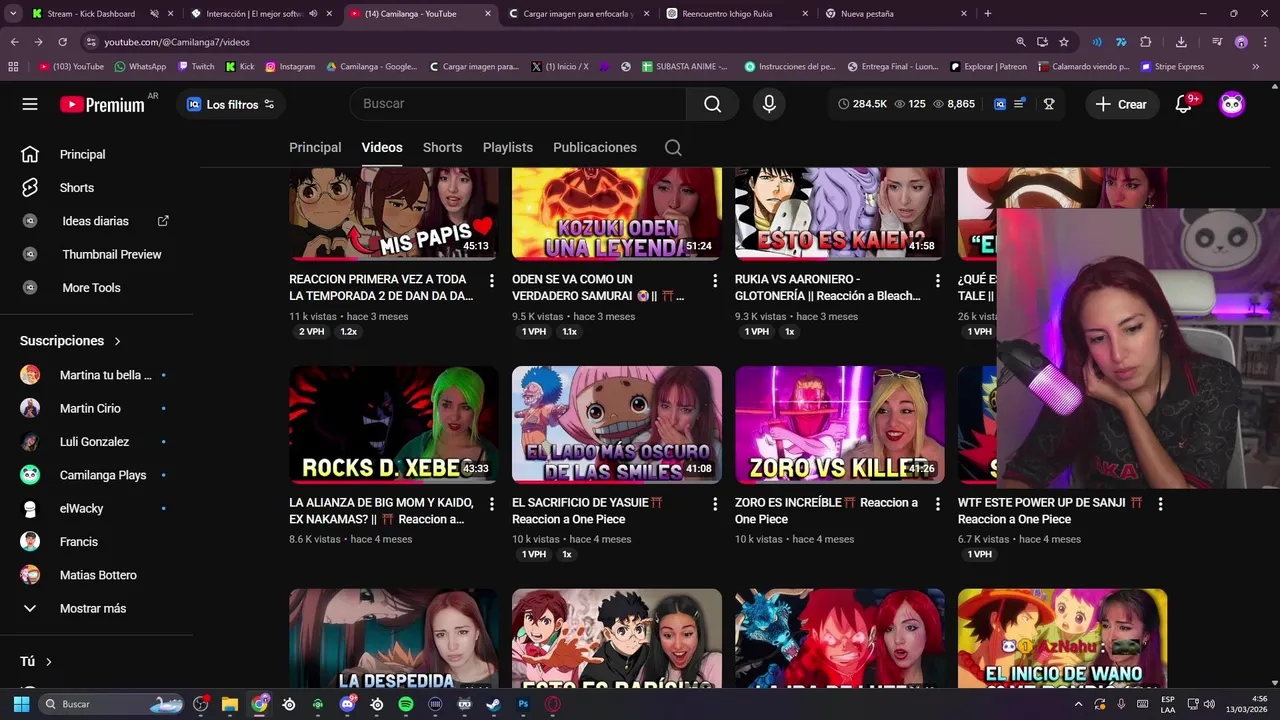
Task: Open the YouTube hamburger guide menu
Action: tap(30, 104)
